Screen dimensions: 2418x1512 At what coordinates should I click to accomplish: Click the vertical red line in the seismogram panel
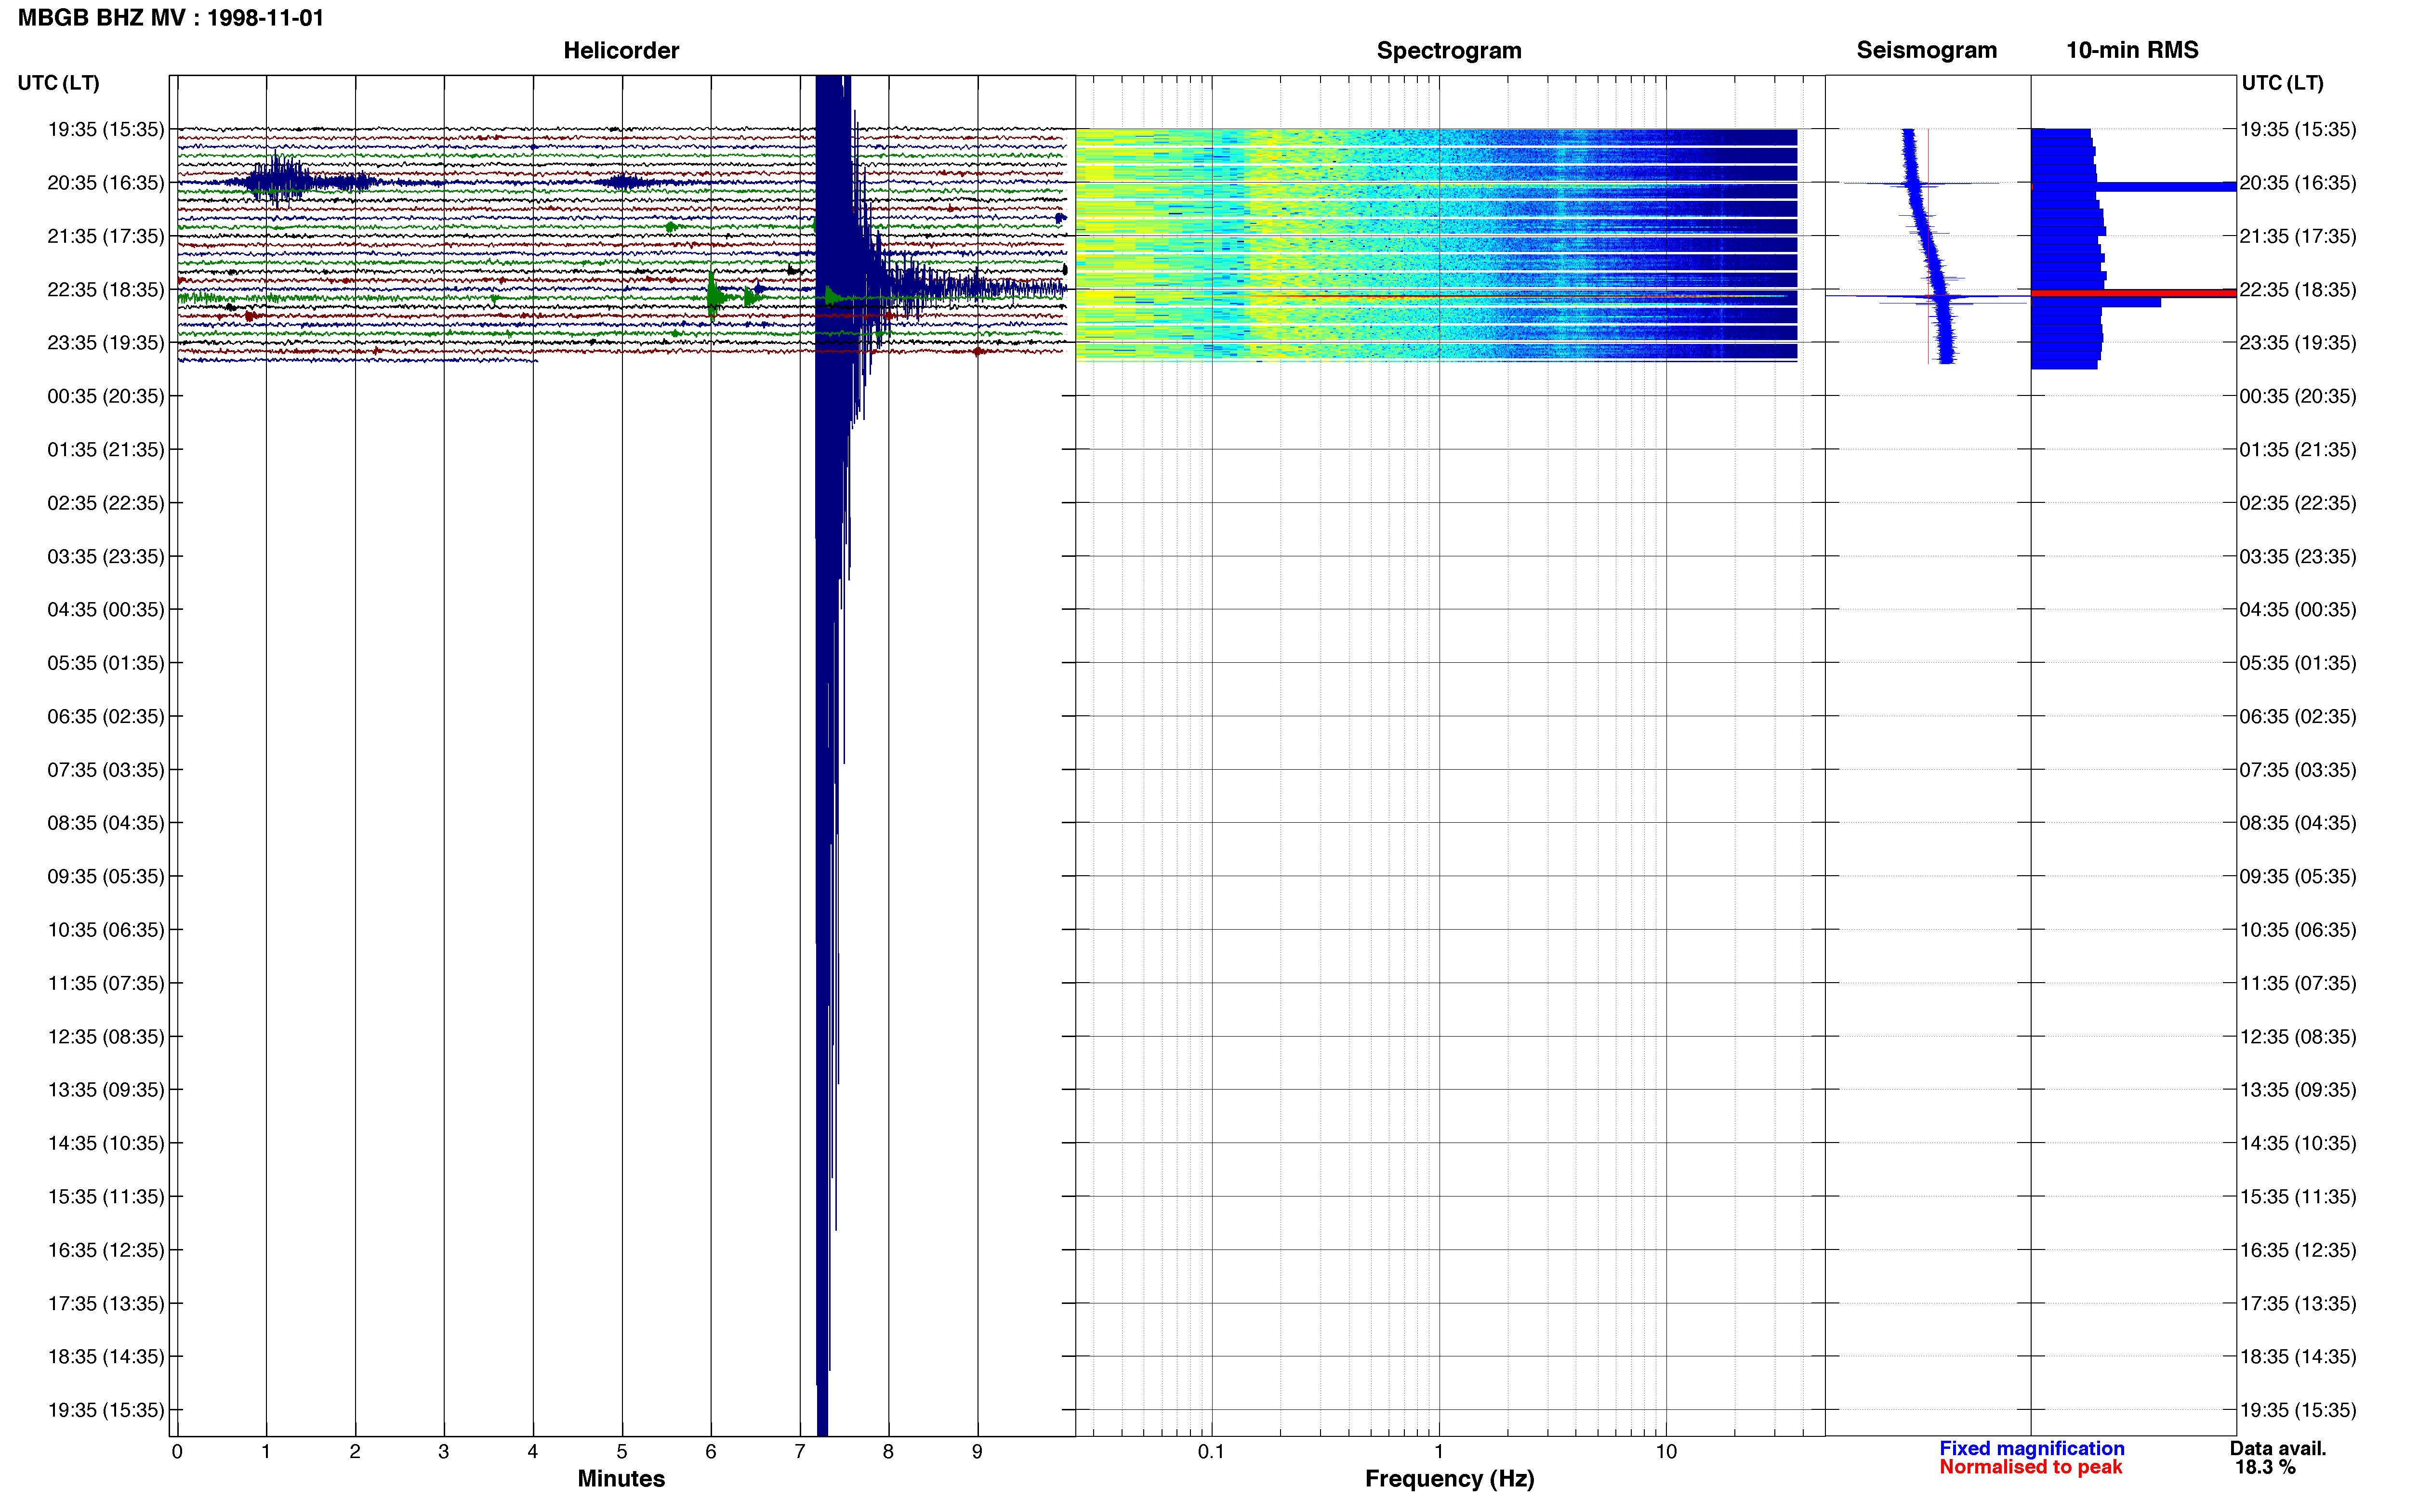point(1928,246)
